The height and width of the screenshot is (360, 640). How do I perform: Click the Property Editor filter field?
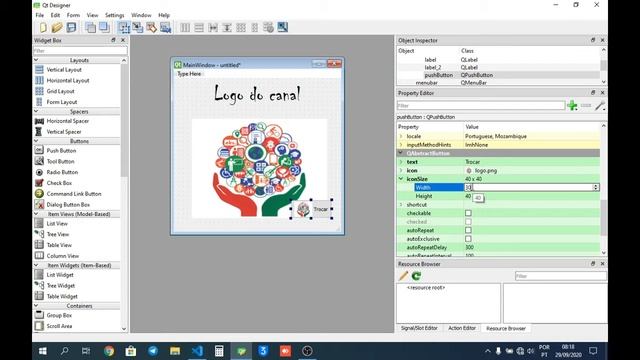coord(481,106)
